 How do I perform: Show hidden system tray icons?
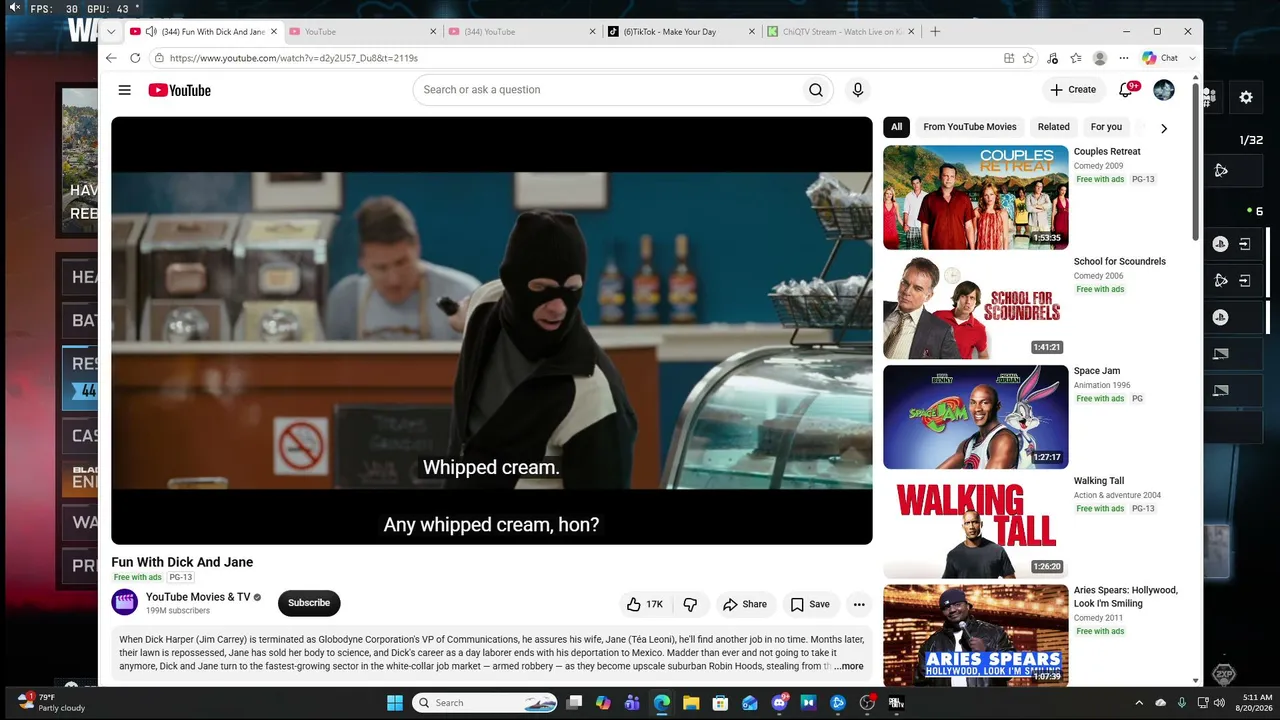click(x=1139, y=703)
